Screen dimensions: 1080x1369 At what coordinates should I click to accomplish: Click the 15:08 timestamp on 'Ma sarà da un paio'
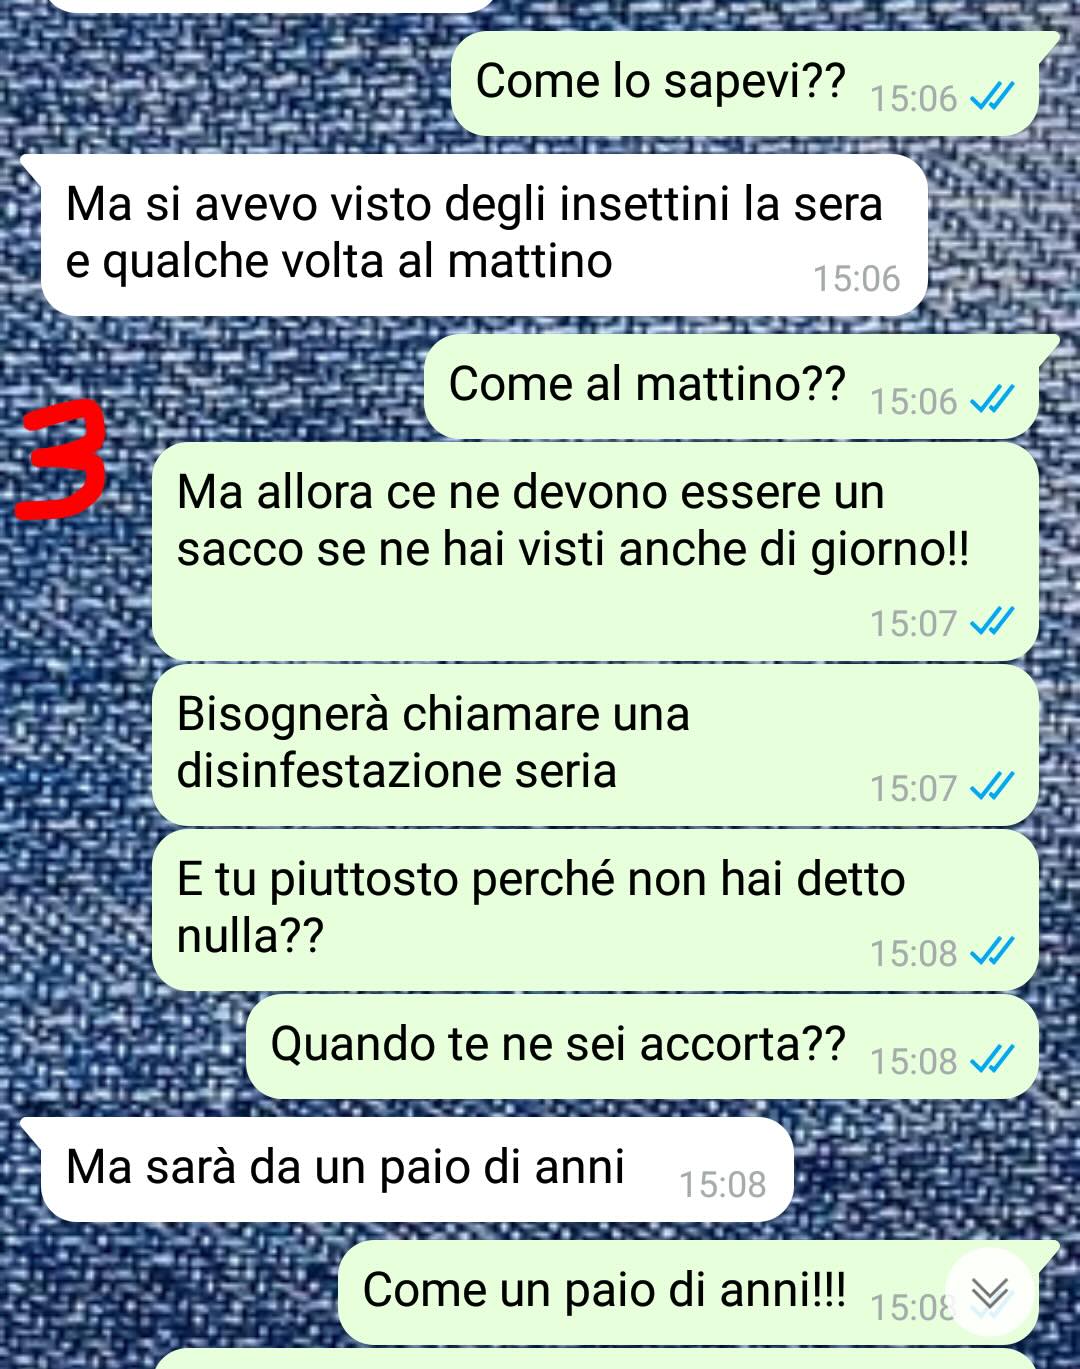pyautogui.click(x=722, y=1184)
